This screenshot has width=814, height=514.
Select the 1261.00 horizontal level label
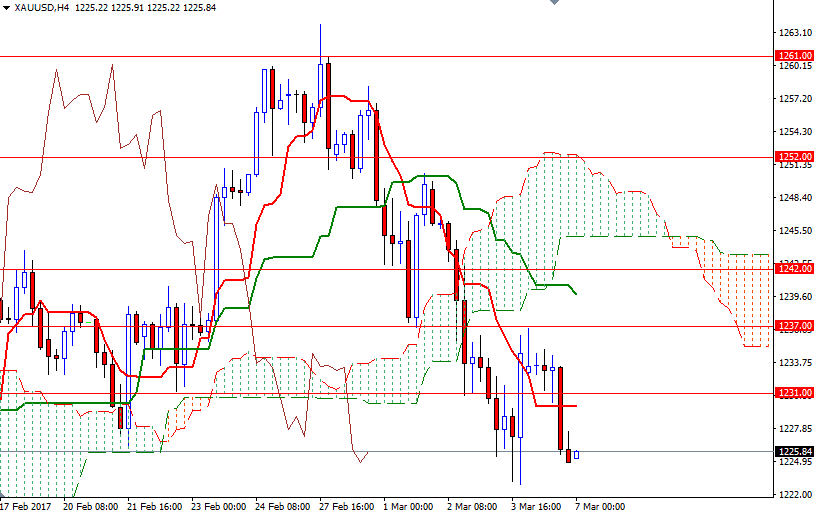(x=794, y=56)
